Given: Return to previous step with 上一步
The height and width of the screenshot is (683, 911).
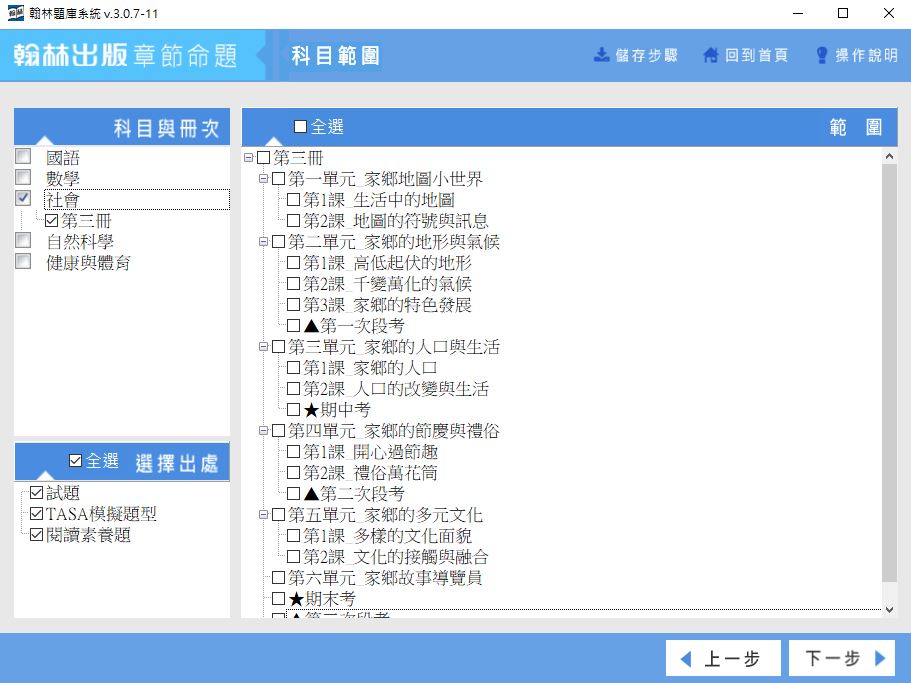Looking at the screenshot, I should pyautogui.click(x=718, y=659).
